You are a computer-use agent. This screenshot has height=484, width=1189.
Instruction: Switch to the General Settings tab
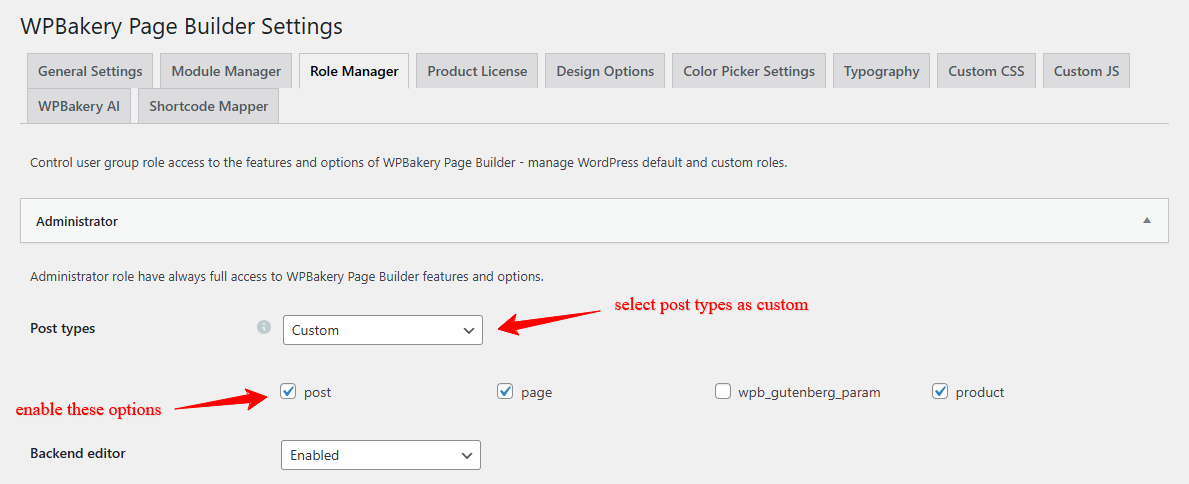(90, 71)
